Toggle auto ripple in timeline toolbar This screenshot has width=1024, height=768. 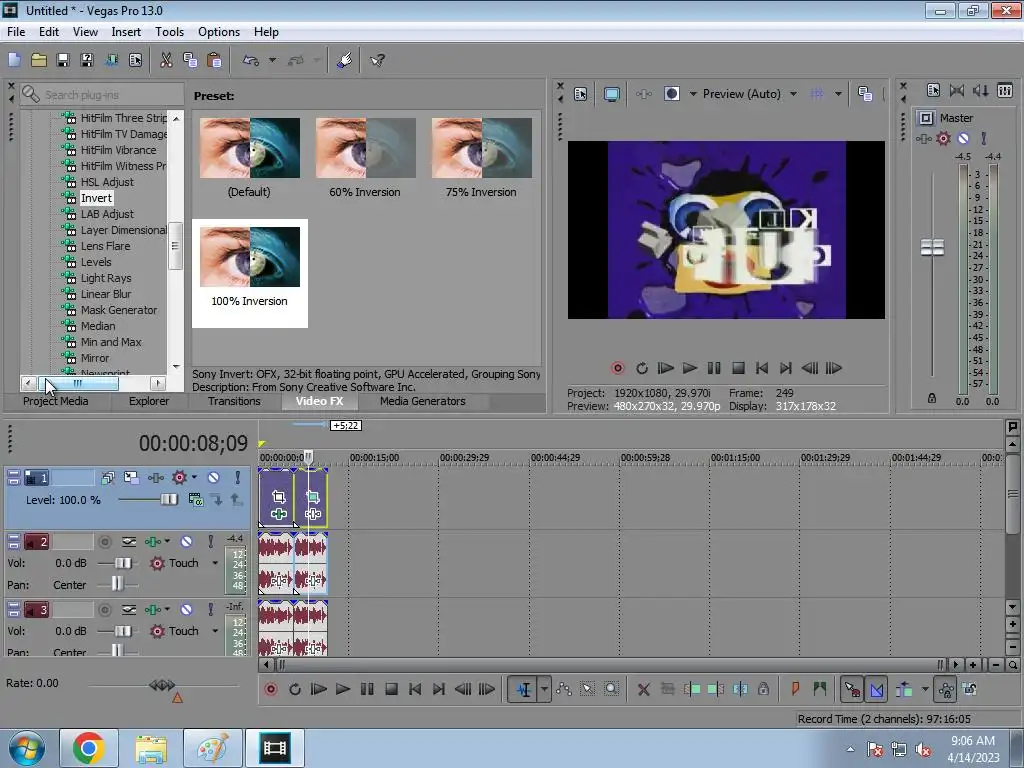(x=904, y=689)
